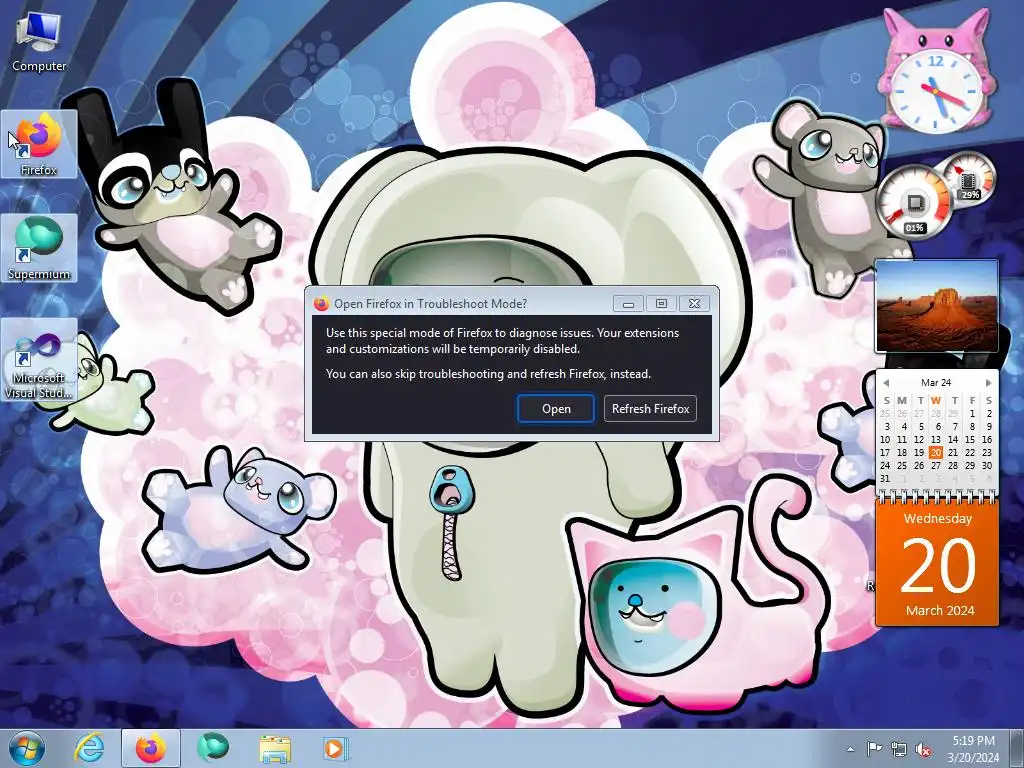Select day 31 in the calendar gadget
Image resolution: width=1024 pixels, height=768 pixels.
pos(885,479)
